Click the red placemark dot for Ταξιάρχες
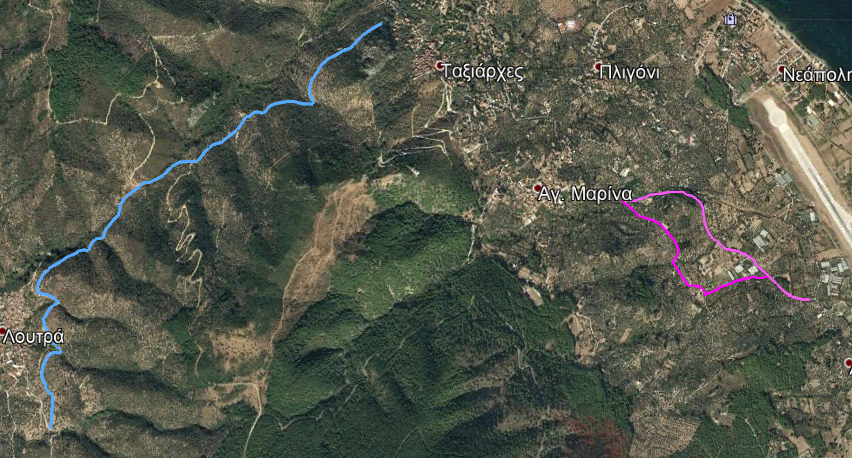 click(440, 66)
